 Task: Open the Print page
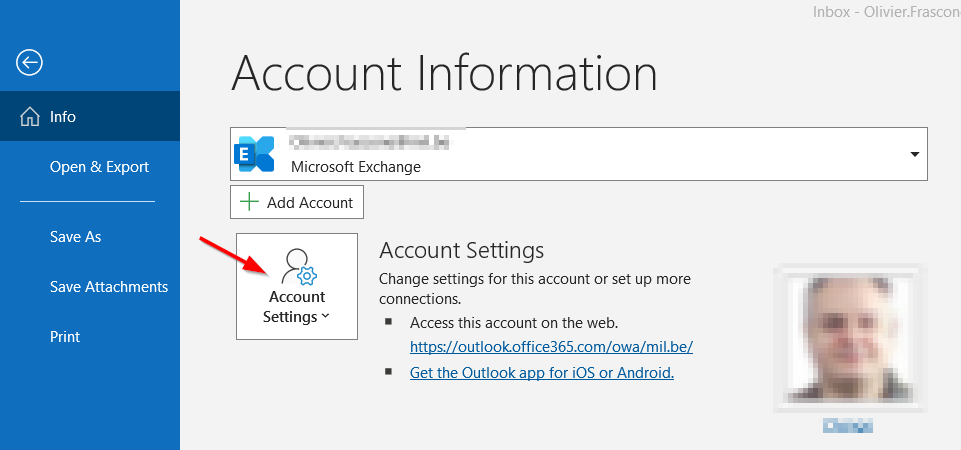(x=65, y=337)
